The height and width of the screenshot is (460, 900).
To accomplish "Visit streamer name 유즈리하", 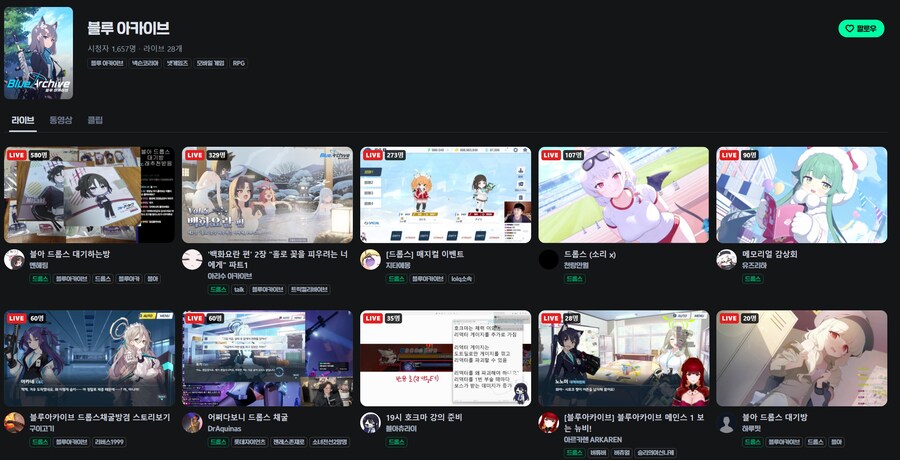I will pyautogui.click(x=754, y=266).
